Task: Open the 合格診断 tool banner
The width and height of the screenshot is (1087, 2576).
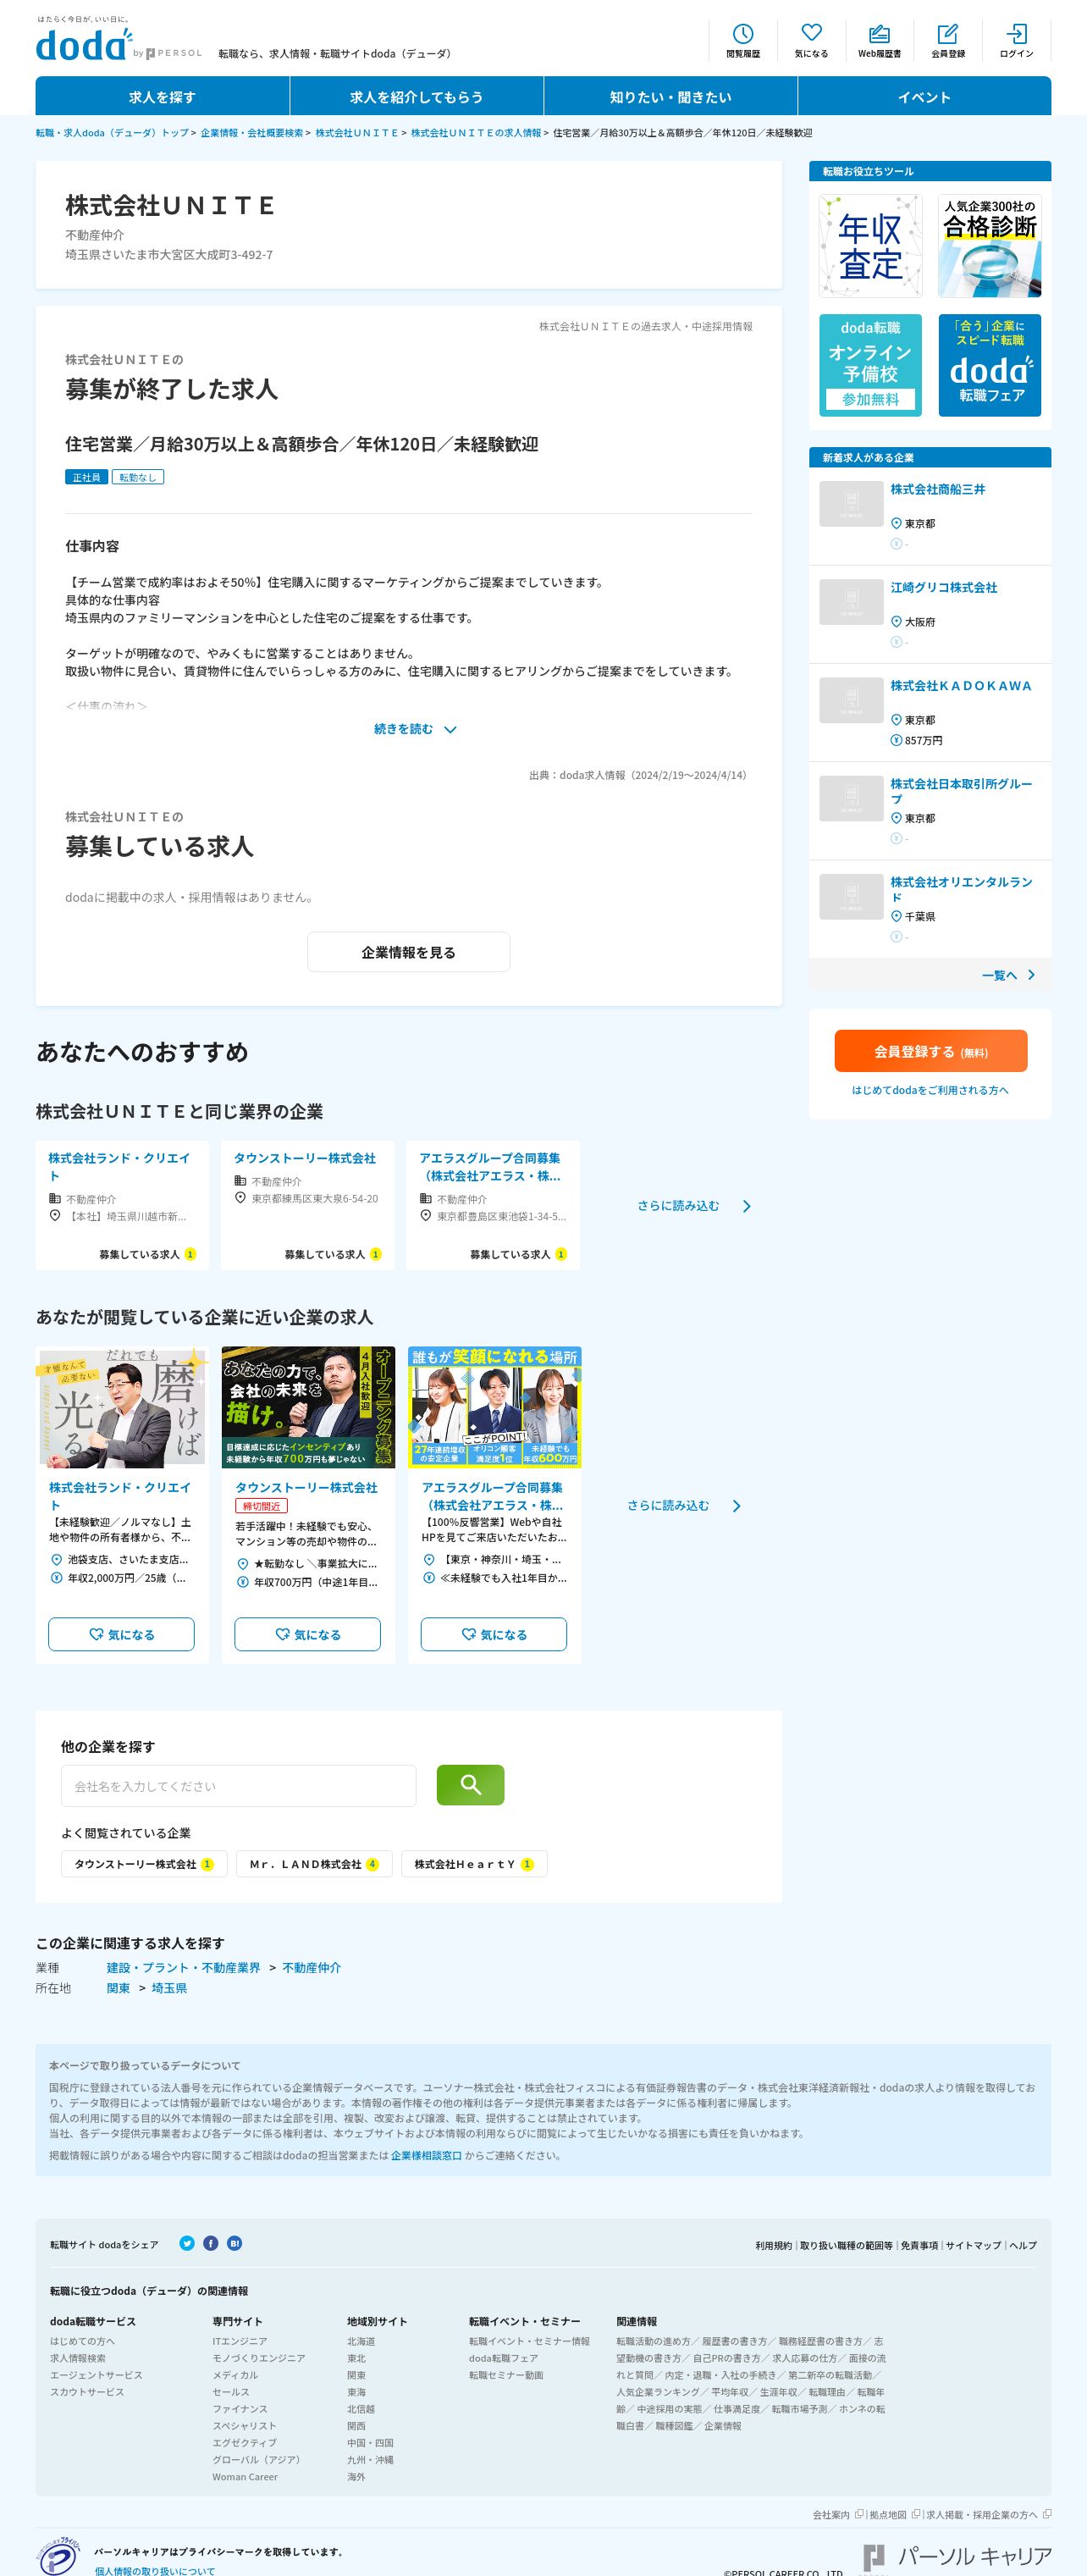Action: 990,246
